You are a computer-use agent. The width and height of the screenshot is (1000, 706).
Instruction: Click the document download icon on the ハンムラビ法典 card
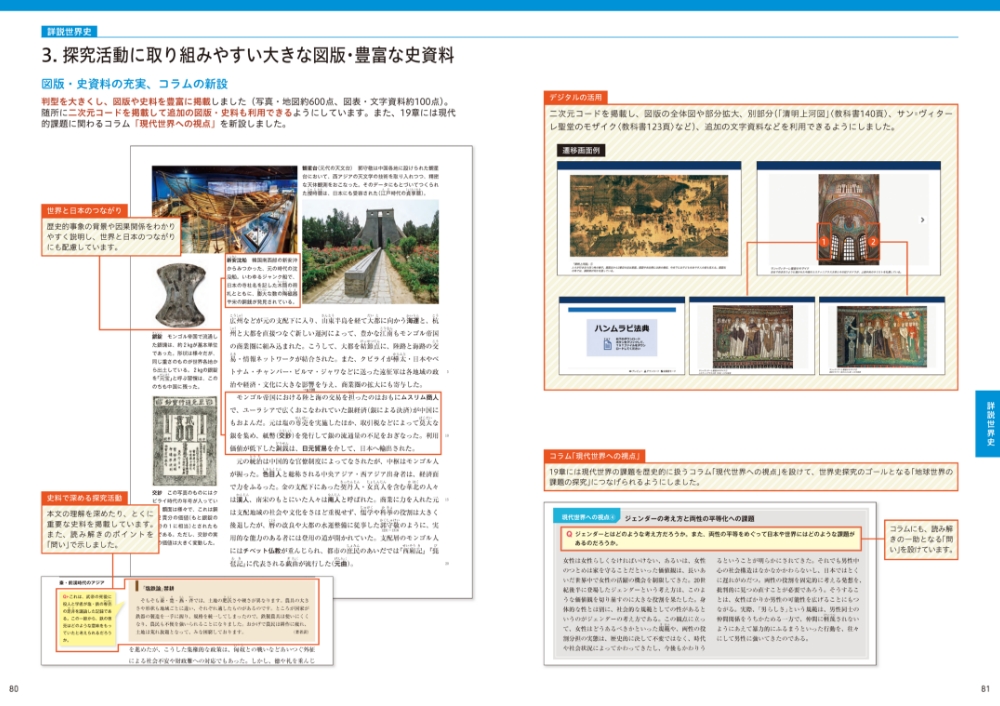pyautogui.click(x=608, y=342)
